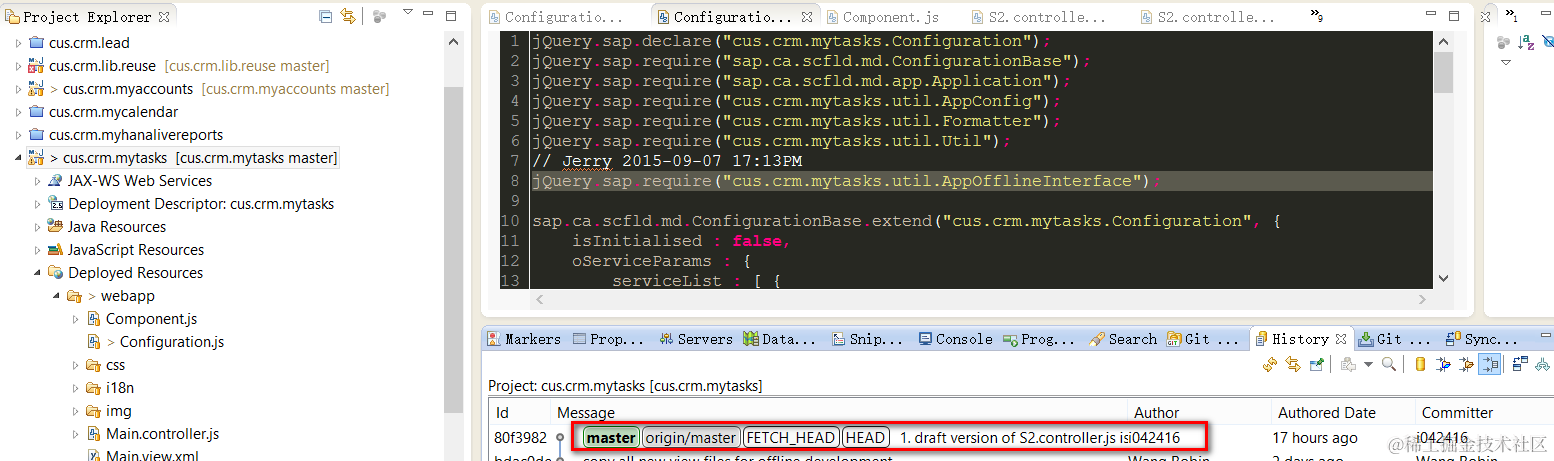
Task: Open the Data Source Explorer tab
Action: 779,339
